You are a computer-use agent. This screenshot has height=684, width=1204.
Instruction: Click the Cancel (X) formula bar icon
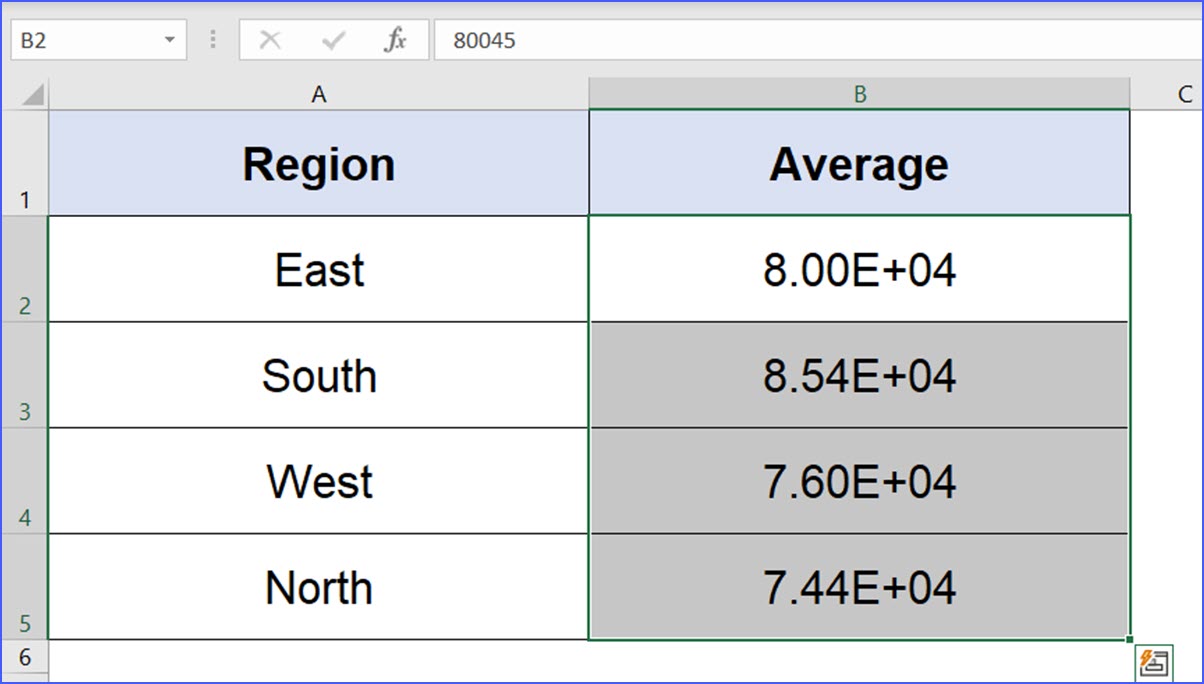point(270,40)
